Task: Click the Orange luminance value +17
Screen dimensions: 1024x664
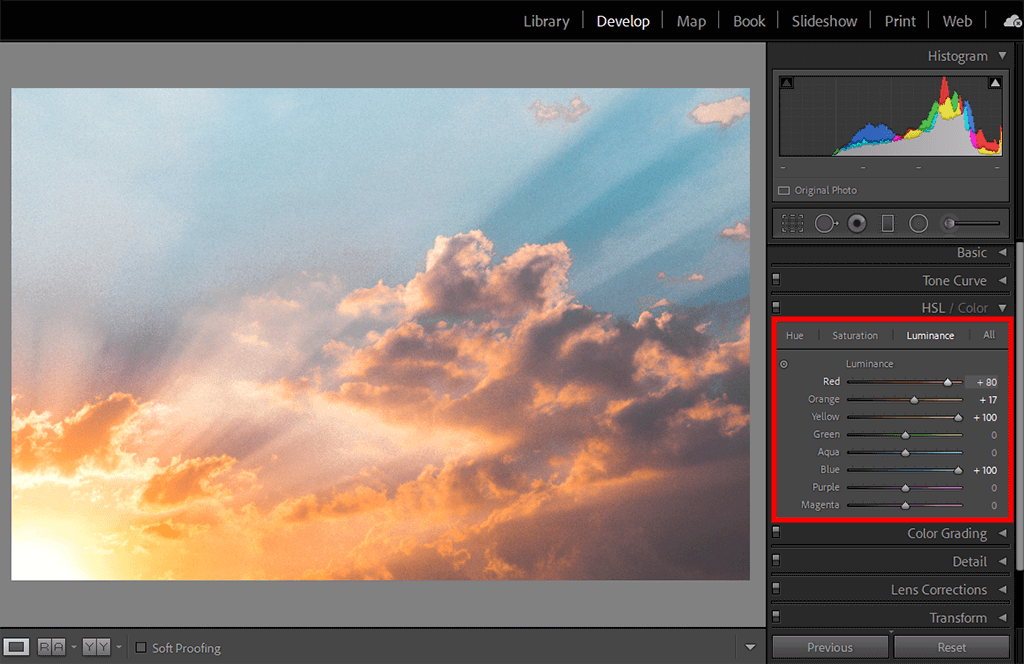Action: pyautogui.click(x=988, y=400)
